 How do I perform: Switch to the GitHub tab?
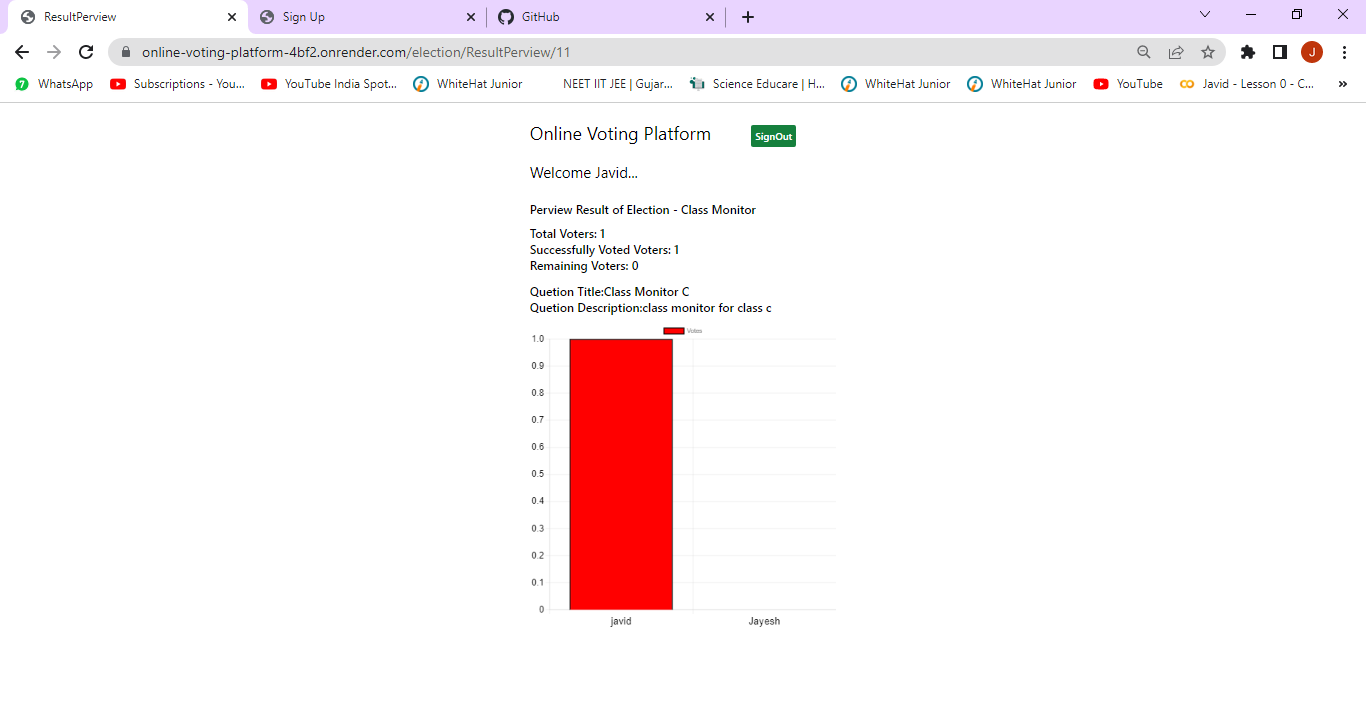(x=590, y=17)
